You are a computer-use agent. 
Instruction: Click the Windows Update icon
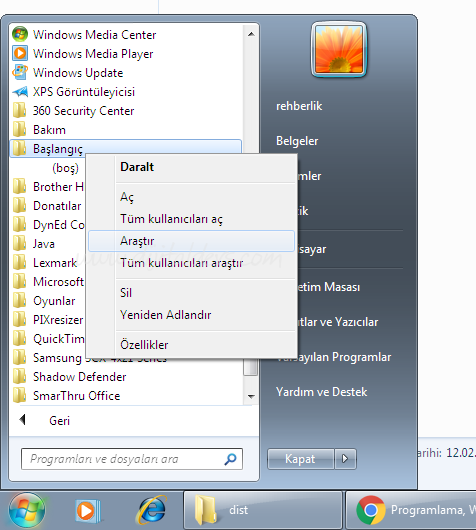point(20,72)
